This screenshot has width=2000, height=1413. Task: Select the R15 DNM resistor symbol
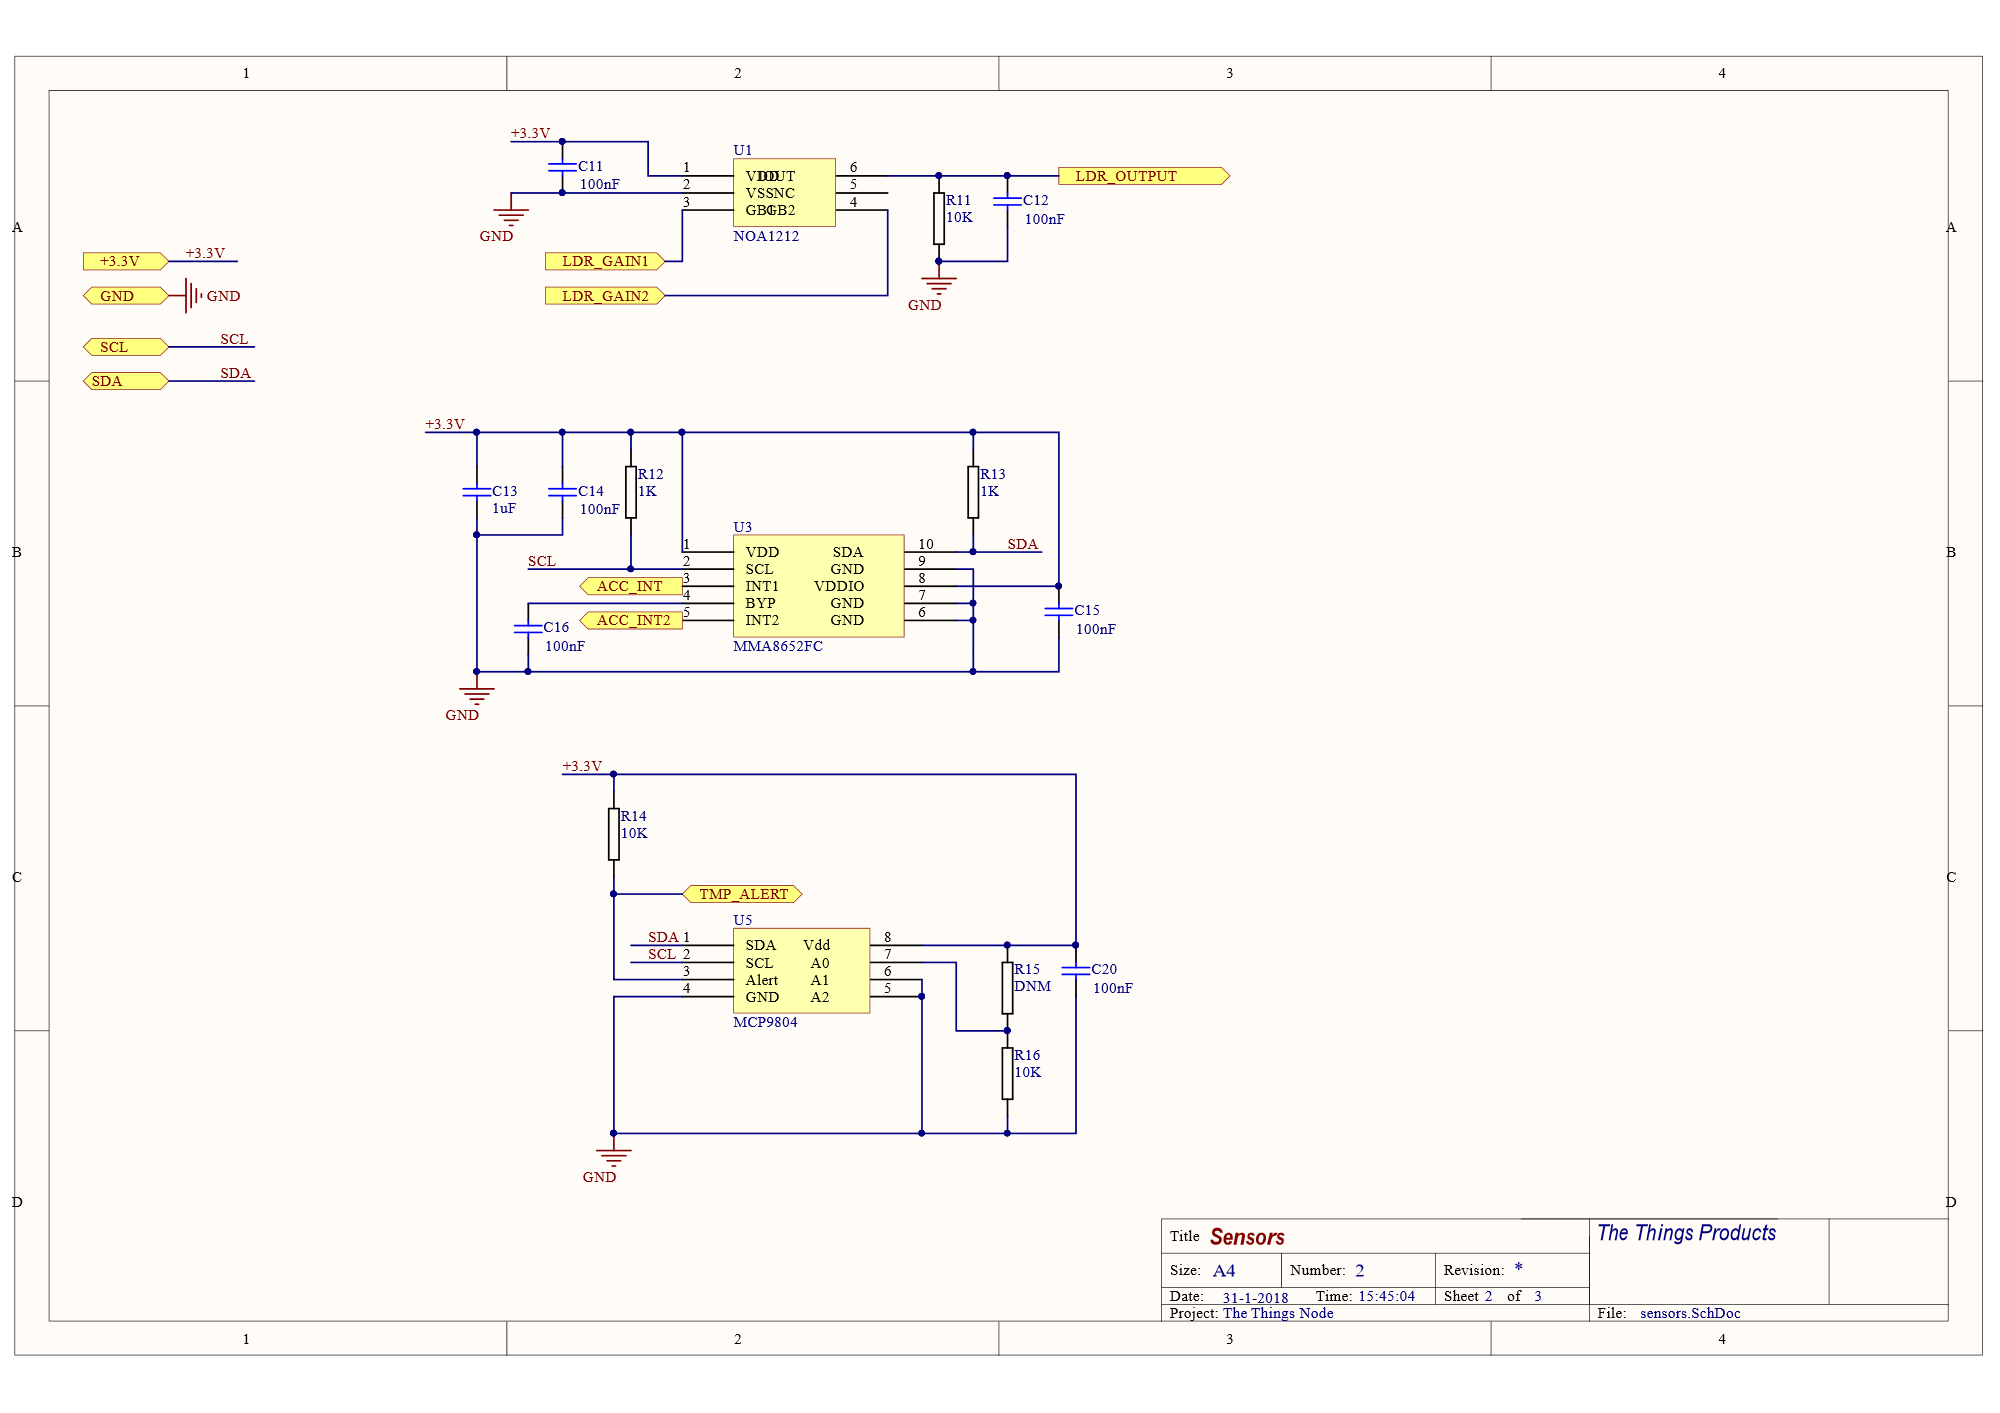[x=1007, y=988]
